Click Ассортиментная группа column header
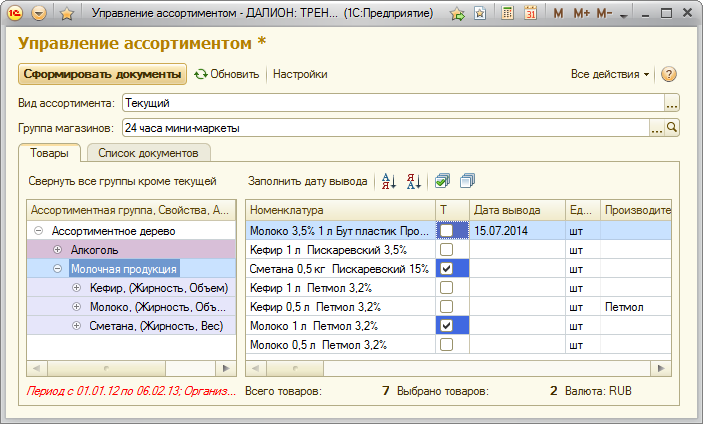The width and height of the screenshot is (703, 424). 131,210
